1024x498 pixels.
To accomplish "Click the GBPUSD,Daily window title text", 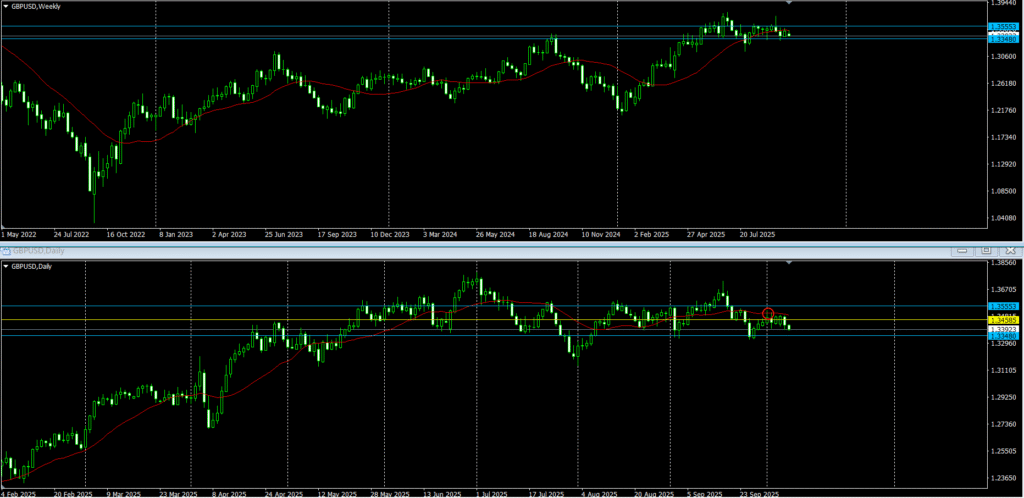I will (x=35, y=249).
